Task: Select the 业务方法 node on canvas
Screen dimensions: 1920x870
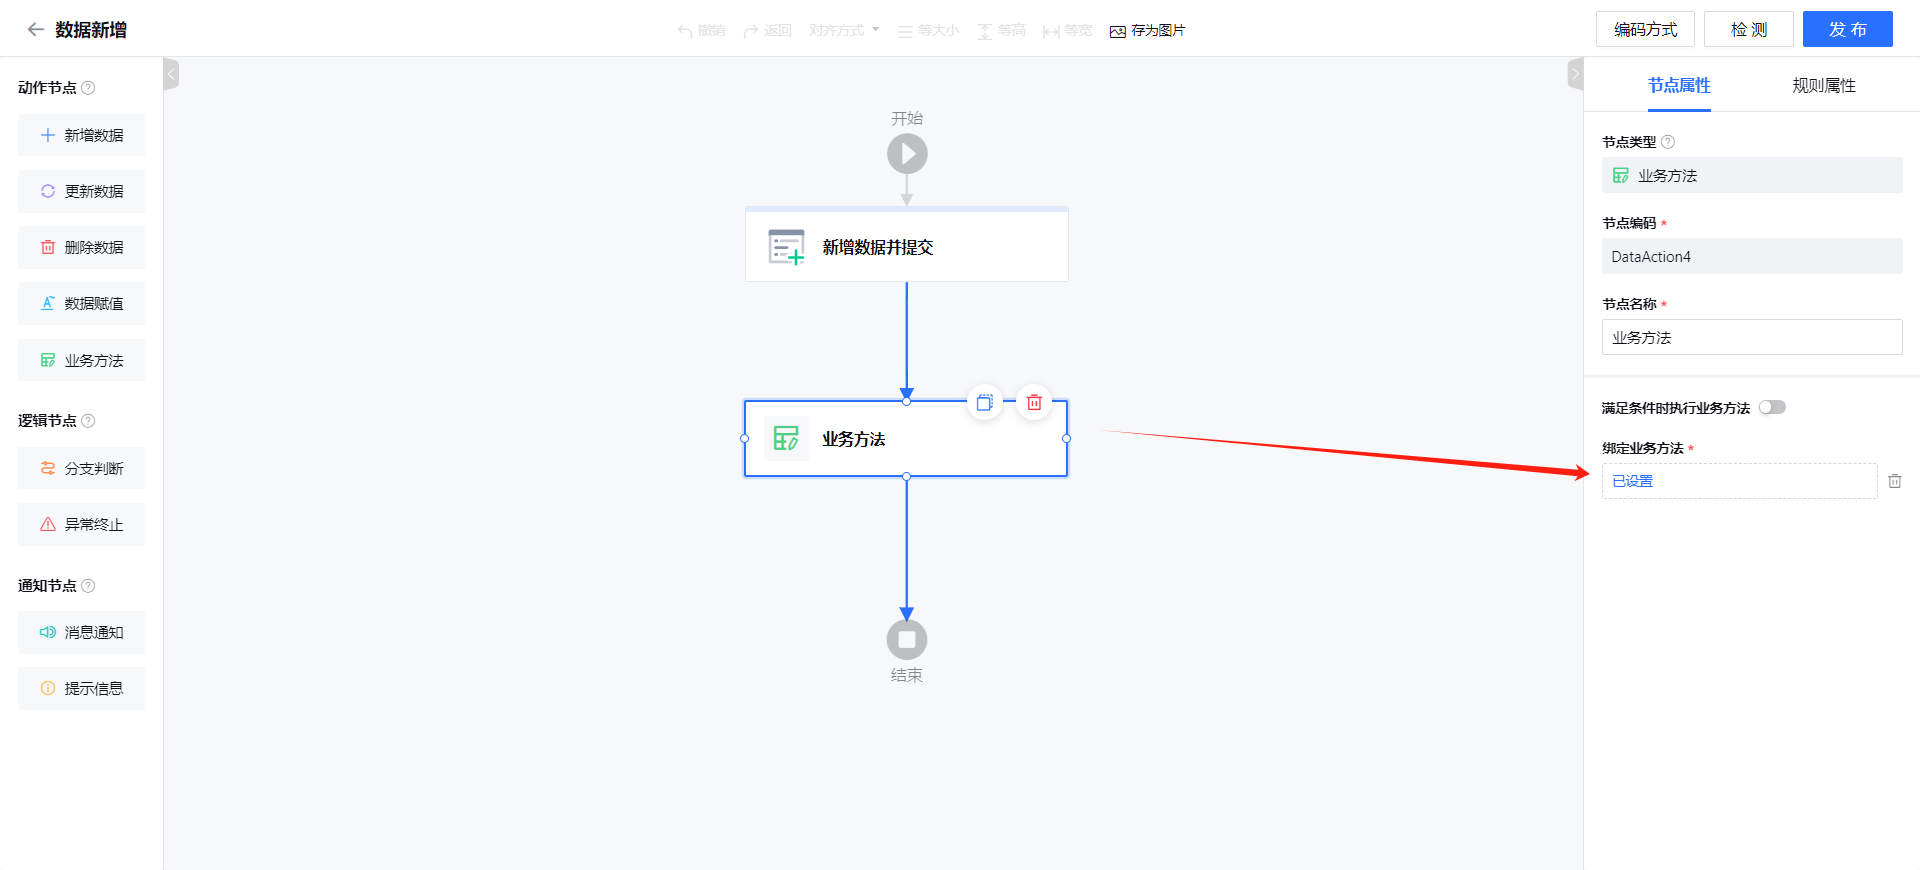Action: coord(906,439)
